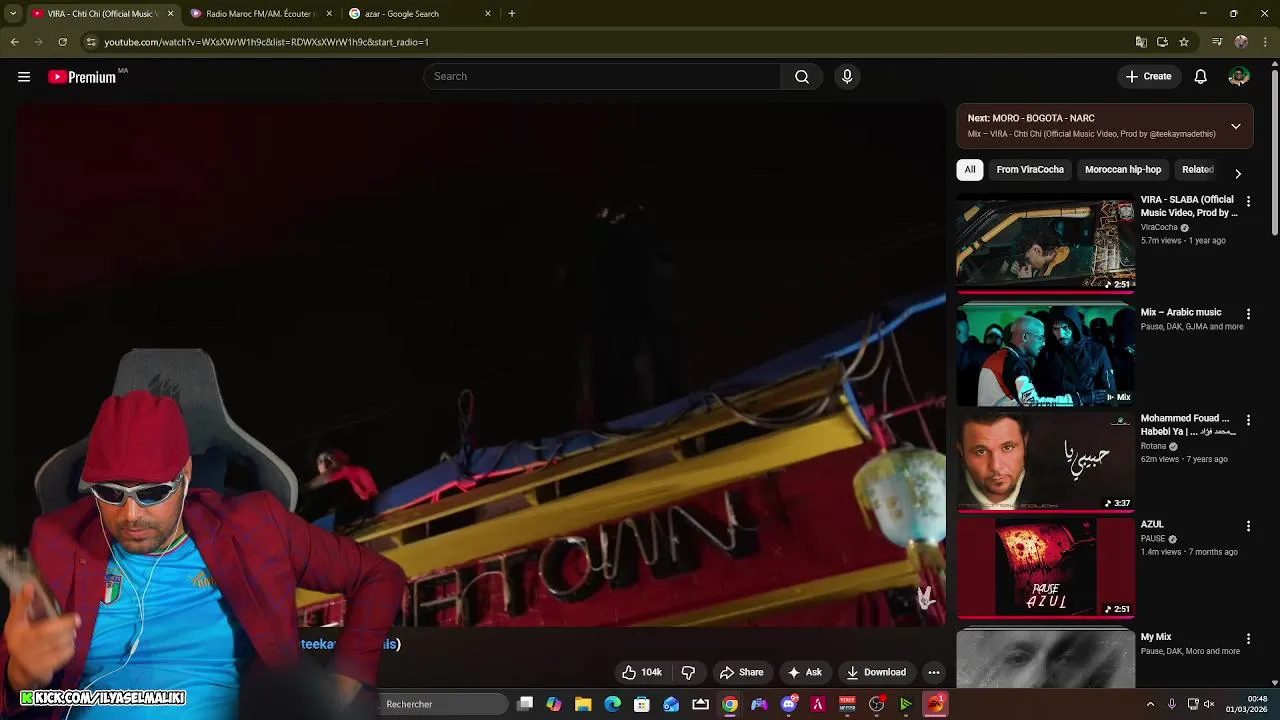Click the install app icon in address bar
1280x720 pixels.
tap(1162, 42)
